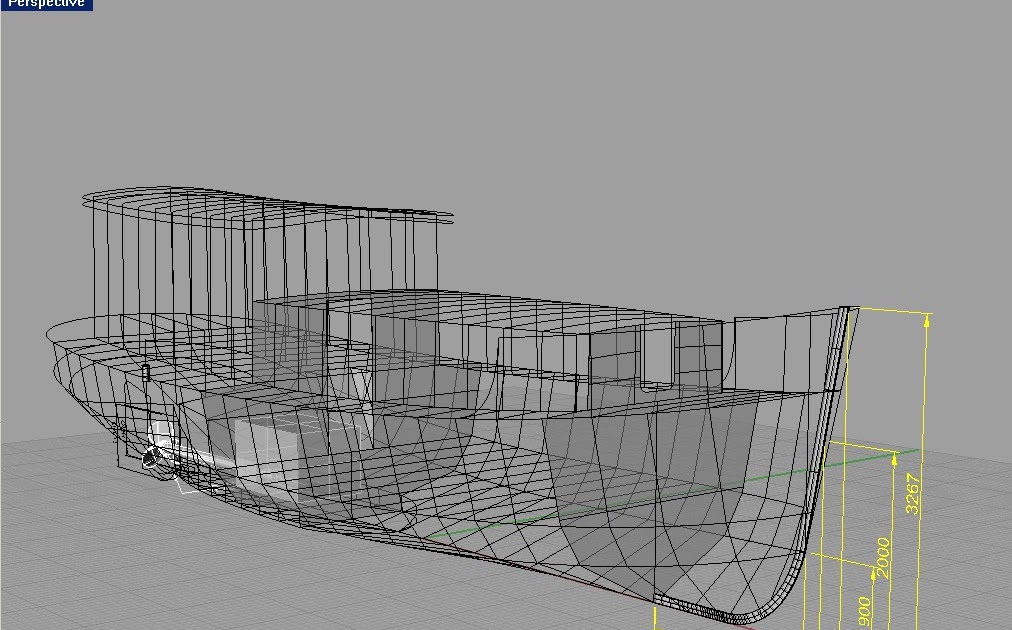Select the 3267 dimension text
1012x630 pixels.
pyautogui.click(x=912, y=494)
